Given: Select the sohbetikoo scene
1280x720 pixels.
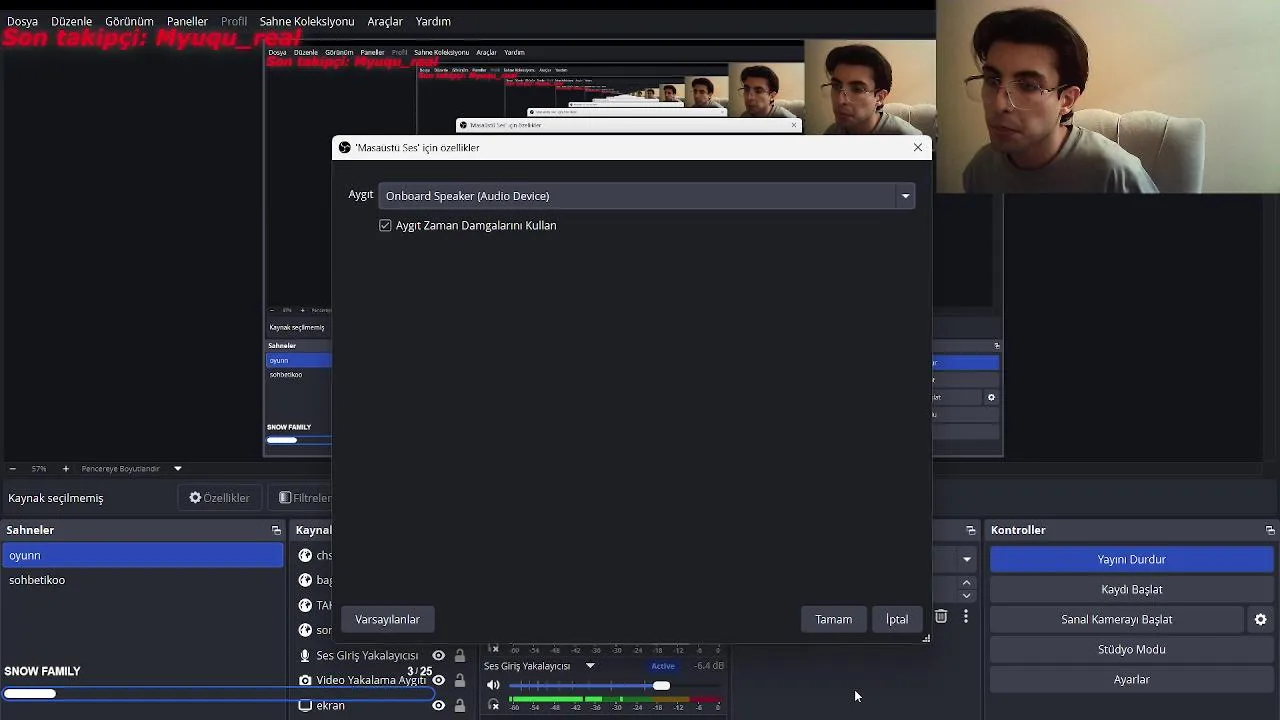Looking at the screenshot, I should tap(143, 580).
